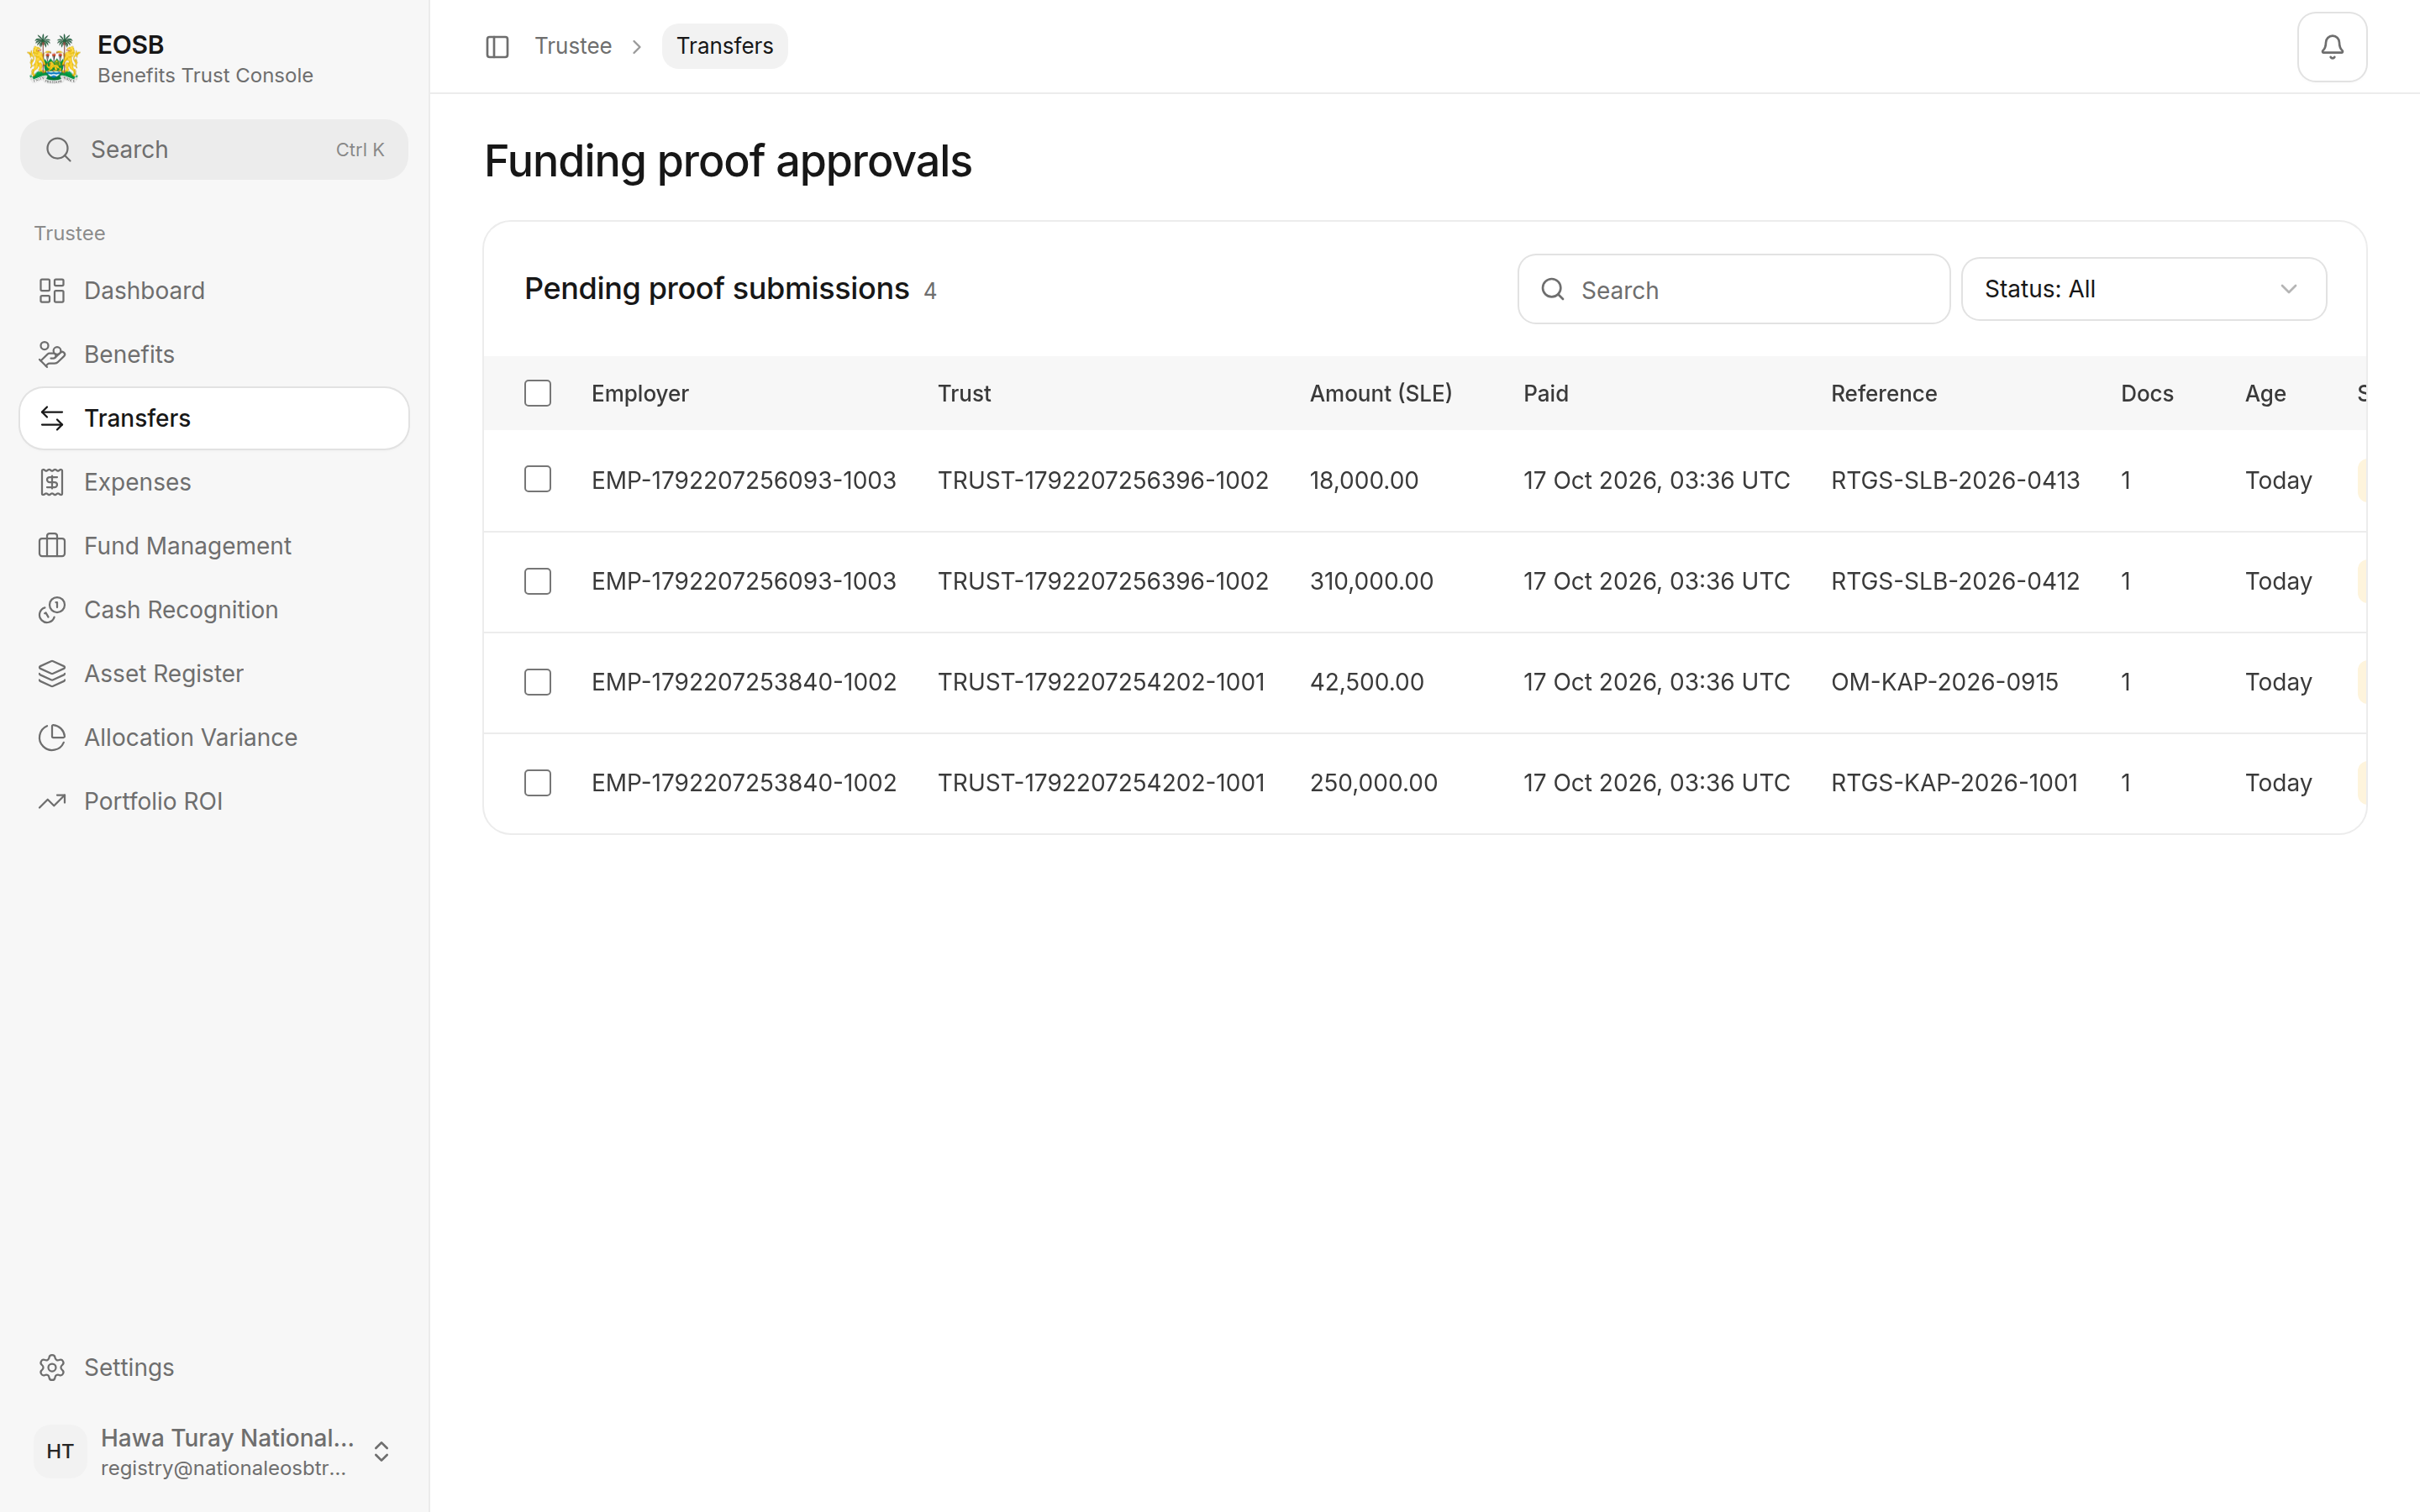This screenshot has width=2420, height=1512.
Task: Toggle the select-all checkbox in table header
Action: tap(538, 393)
